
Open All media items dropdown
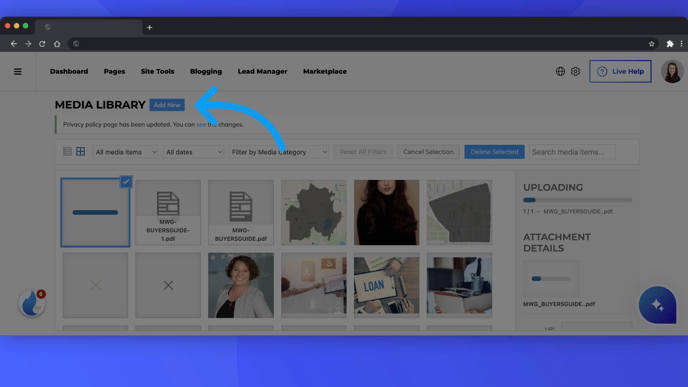[x=125, y=152]
